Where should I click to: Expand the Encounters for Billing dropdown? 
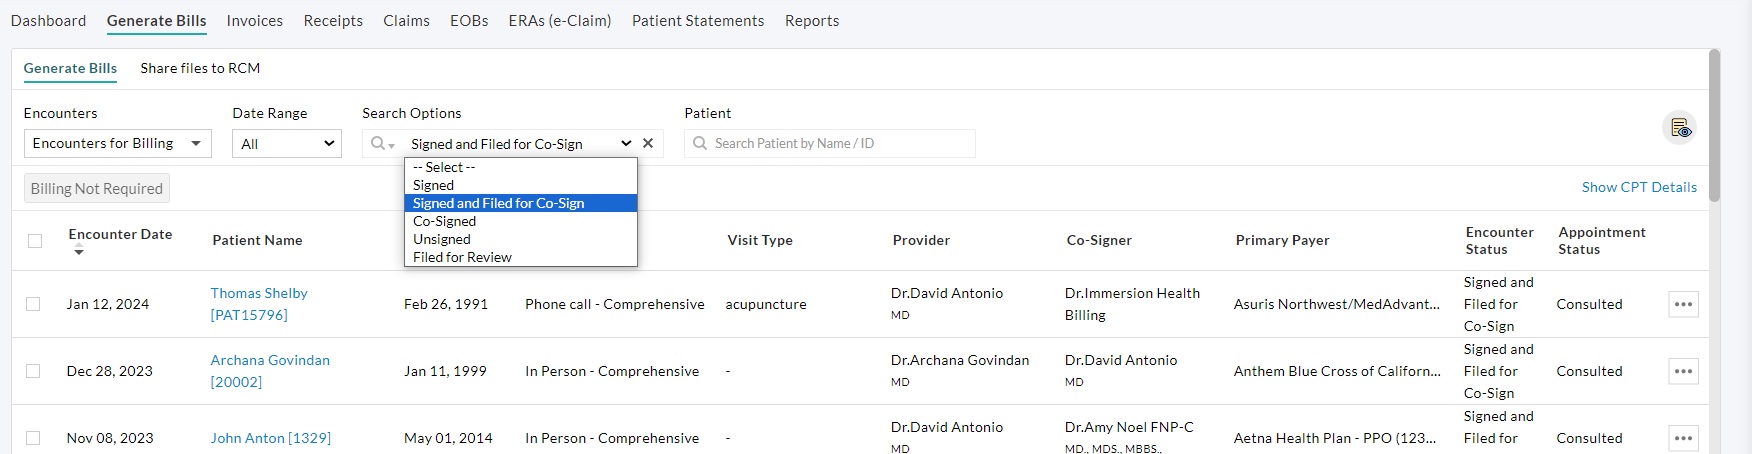[x=117, y=143]
